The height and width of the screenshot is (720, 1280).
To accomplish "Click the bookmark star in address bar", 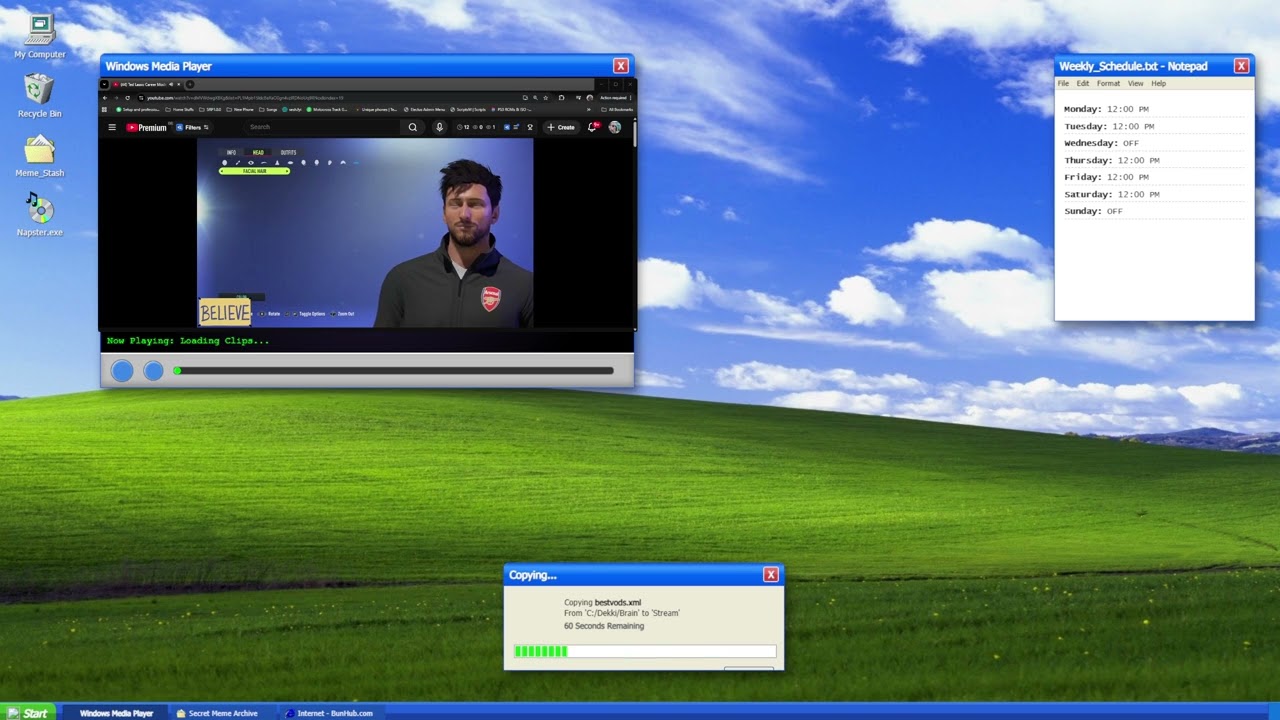I will (546, 97).
